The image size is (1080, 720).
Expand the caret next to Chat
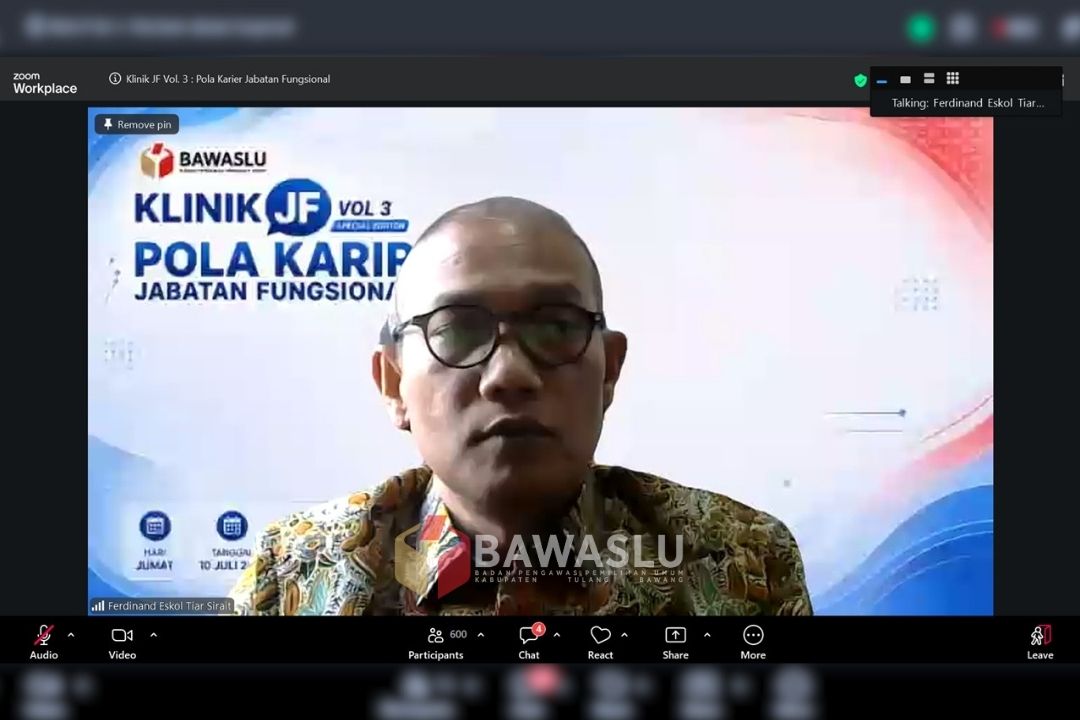point(557,635)
